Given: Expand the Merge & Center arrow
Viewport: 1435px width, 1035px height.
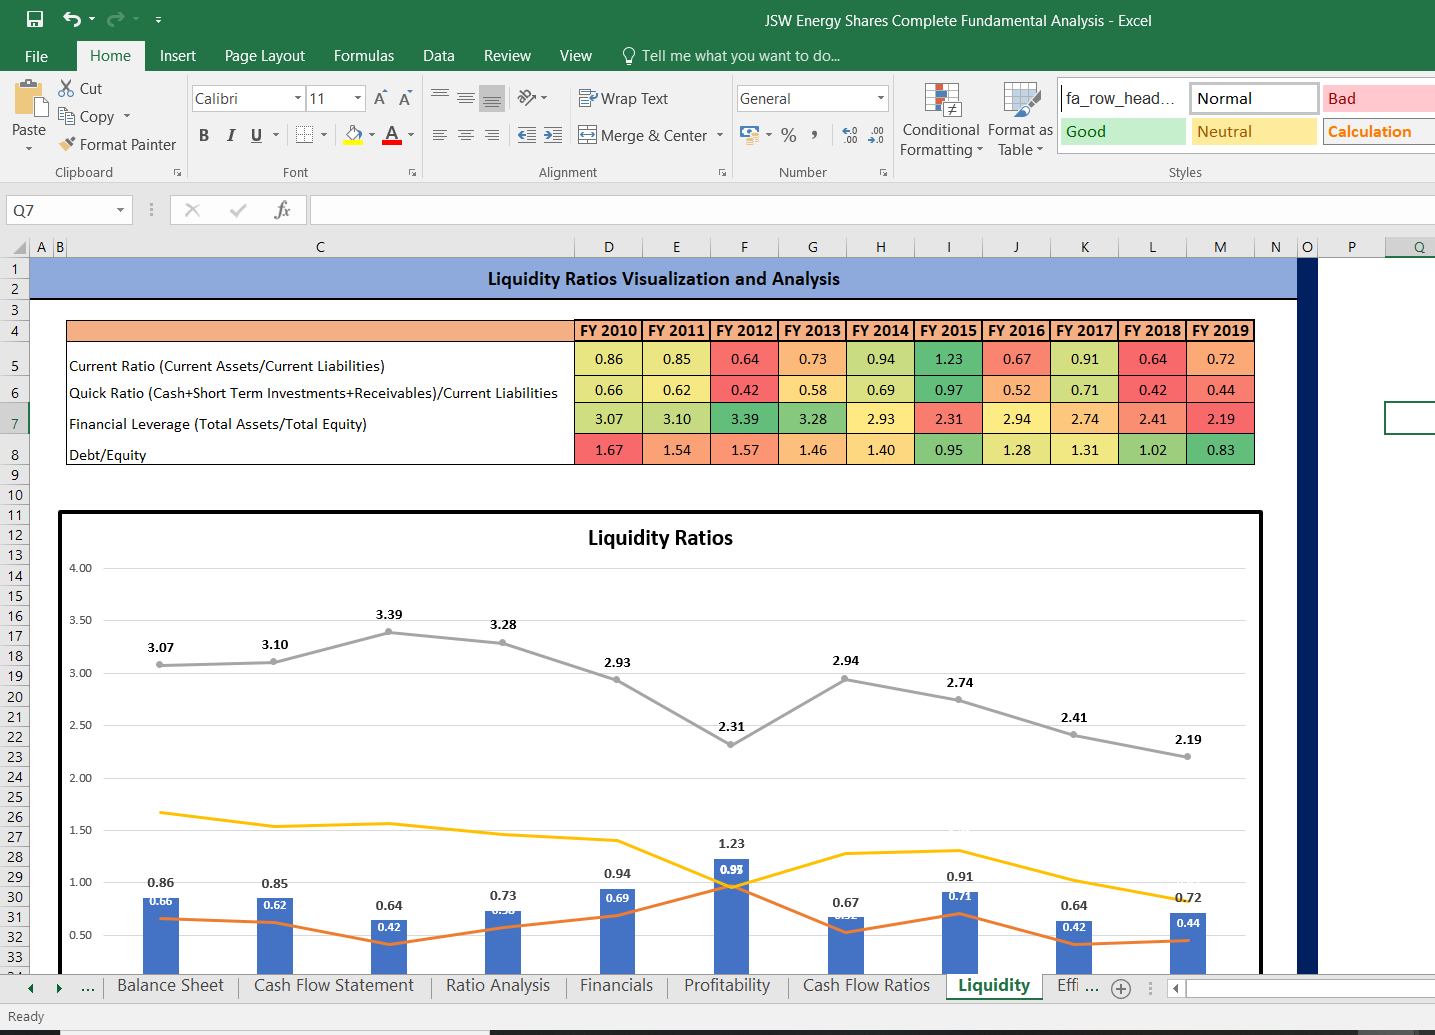Looking at the screenshot, I should pyautogui.click(x=720, y=135).
